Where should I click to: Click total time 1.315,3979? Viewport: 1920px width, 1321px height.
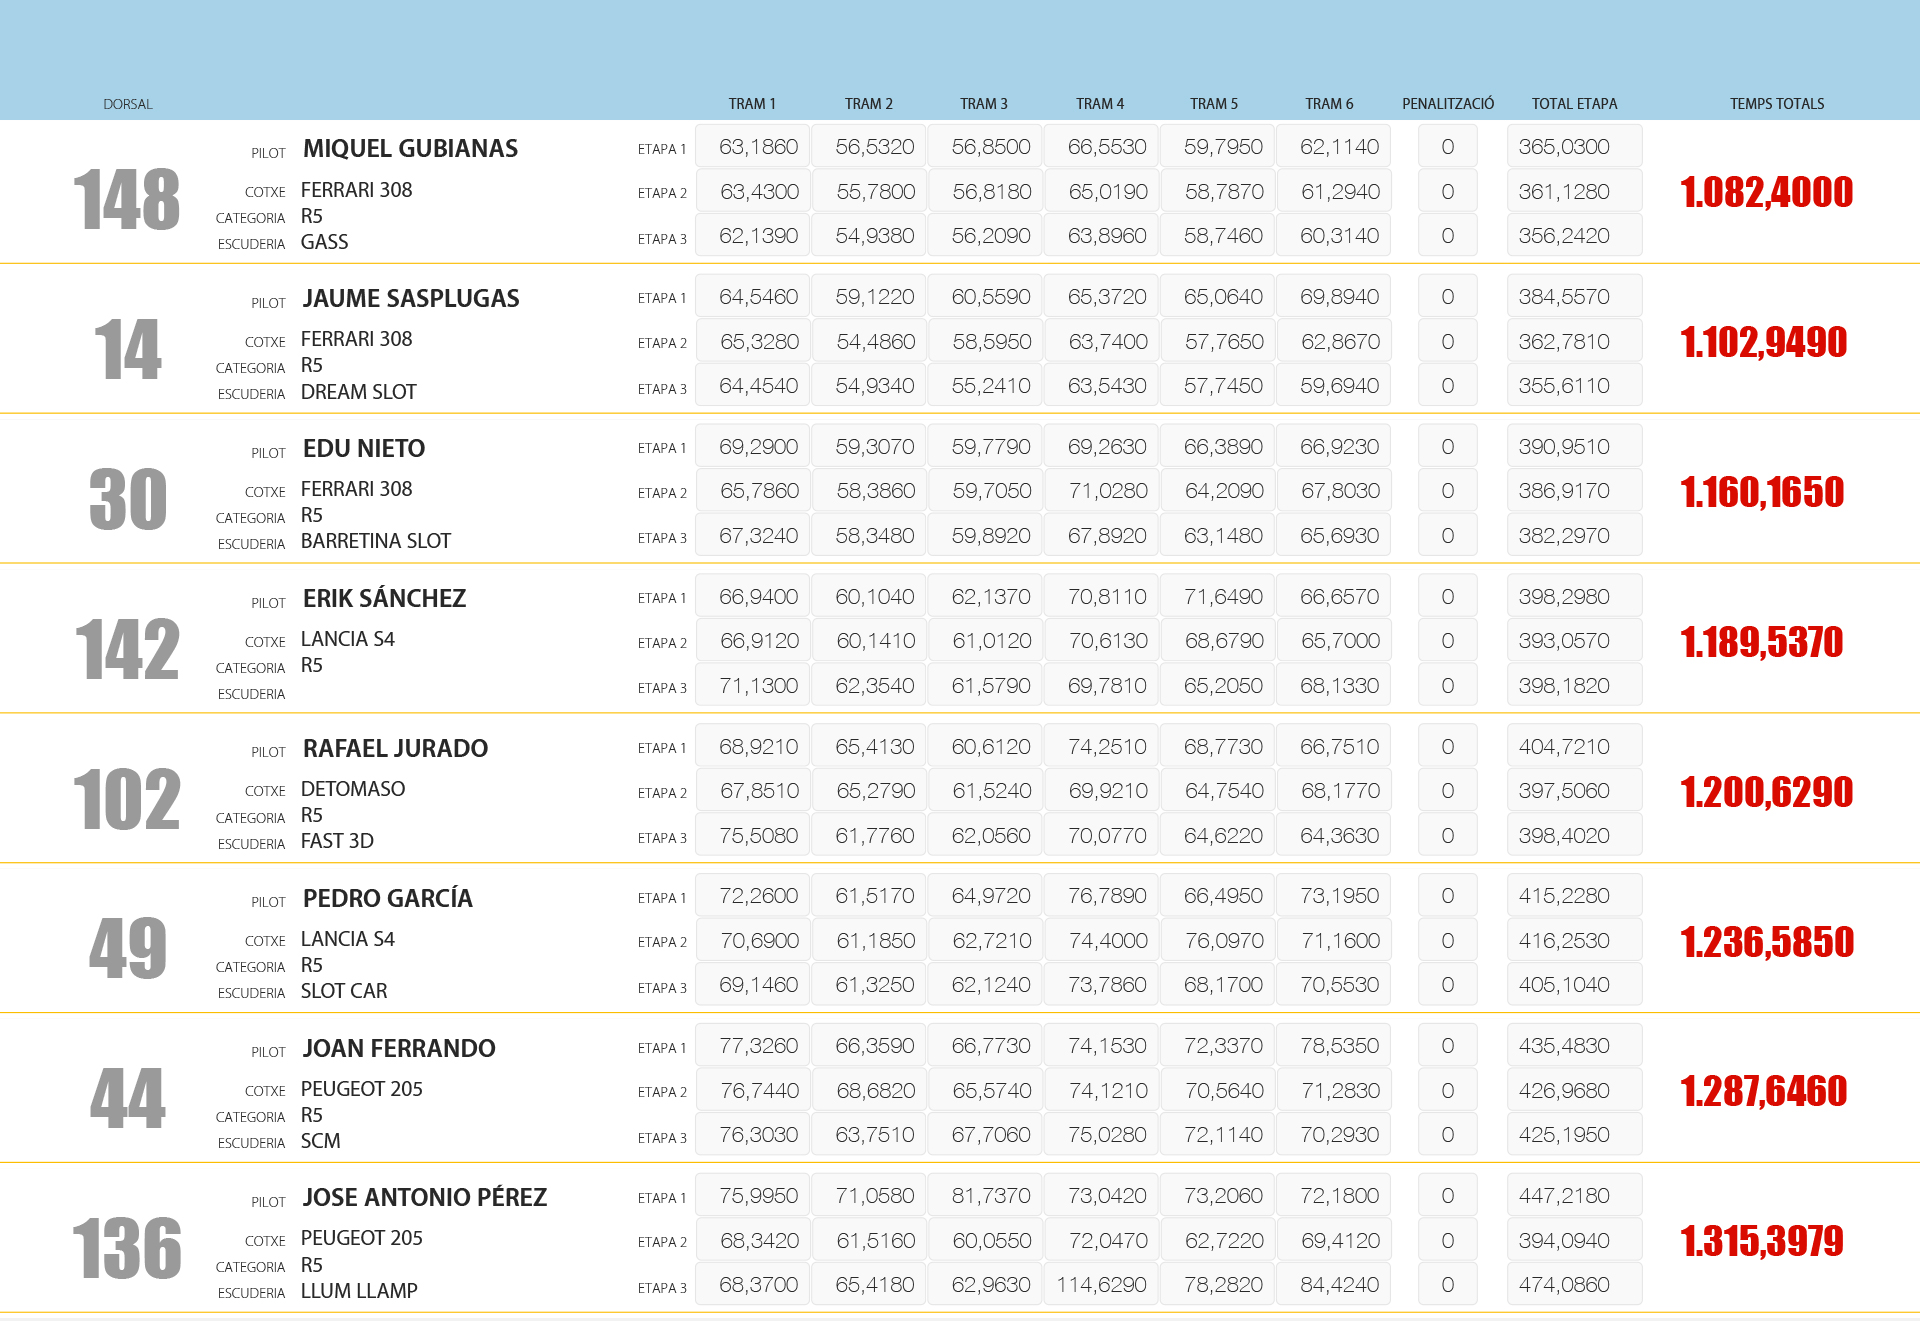click(x=1761, y=1241)
